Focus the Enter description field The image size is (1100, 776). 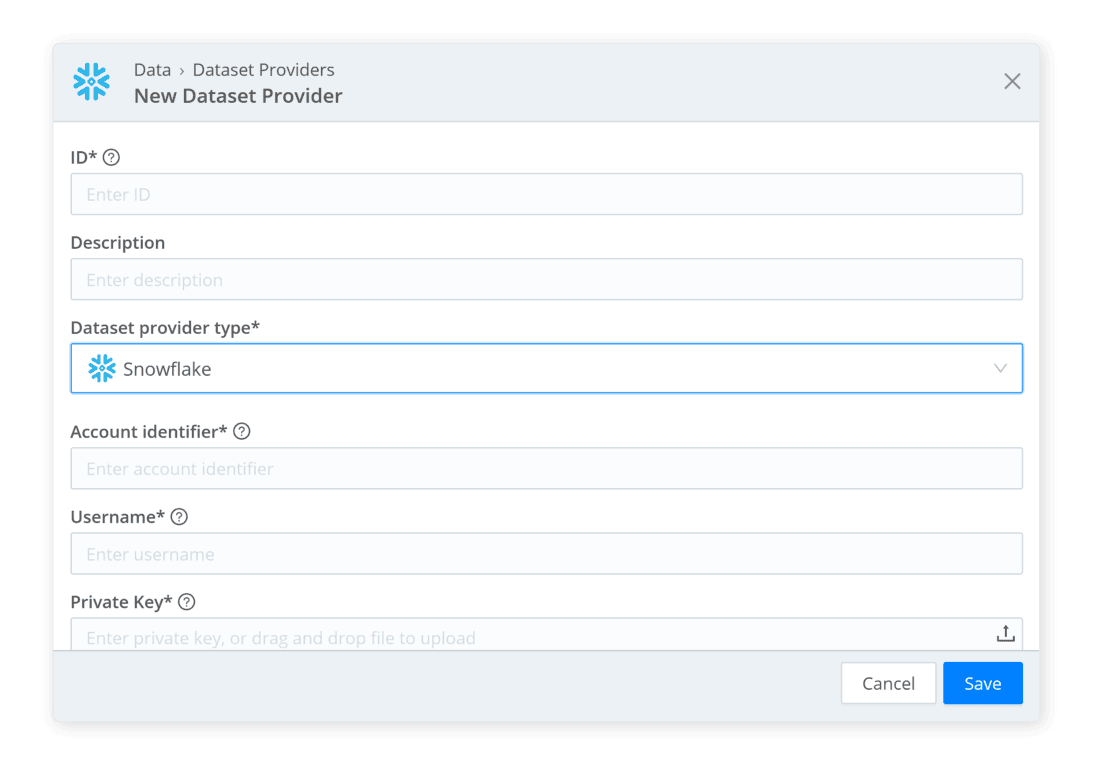pos(547,279)
